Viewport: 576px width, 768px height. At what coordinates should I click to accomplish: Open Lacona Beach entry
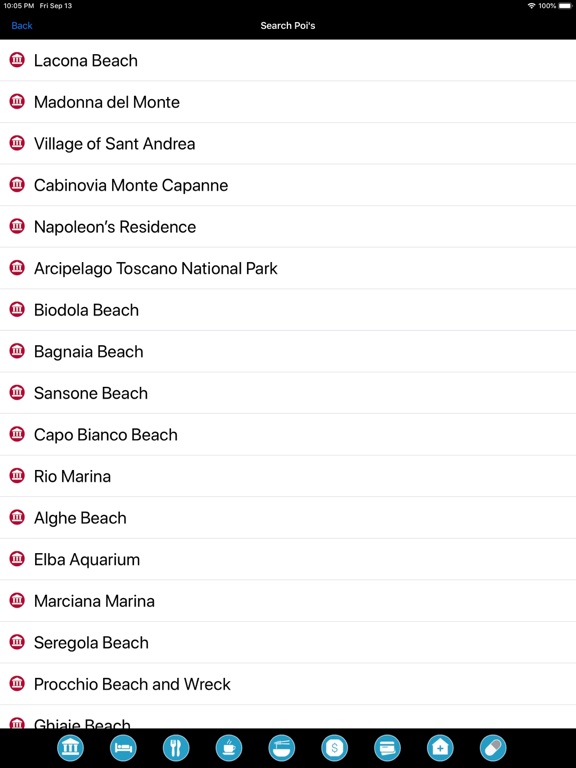[288, 60]
